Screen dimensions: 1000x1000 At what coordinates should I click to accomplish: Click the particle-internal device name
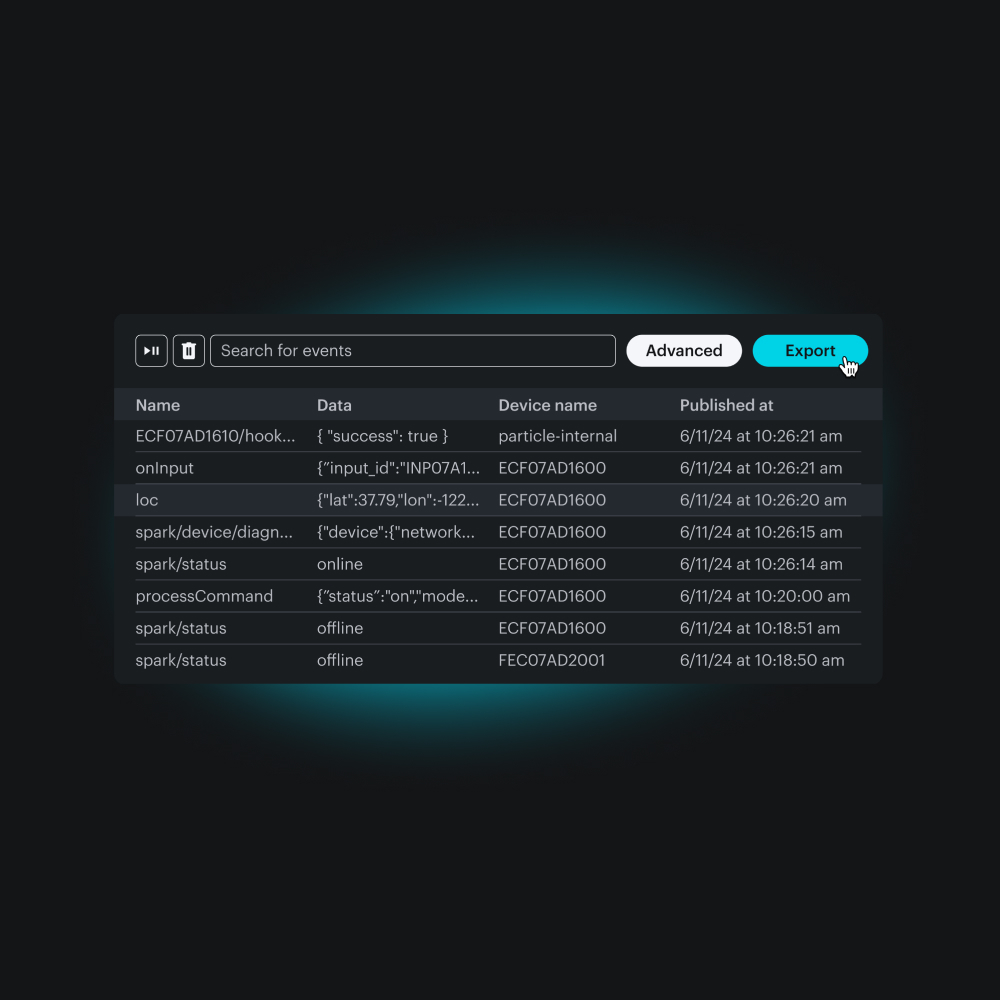(557, 436)
